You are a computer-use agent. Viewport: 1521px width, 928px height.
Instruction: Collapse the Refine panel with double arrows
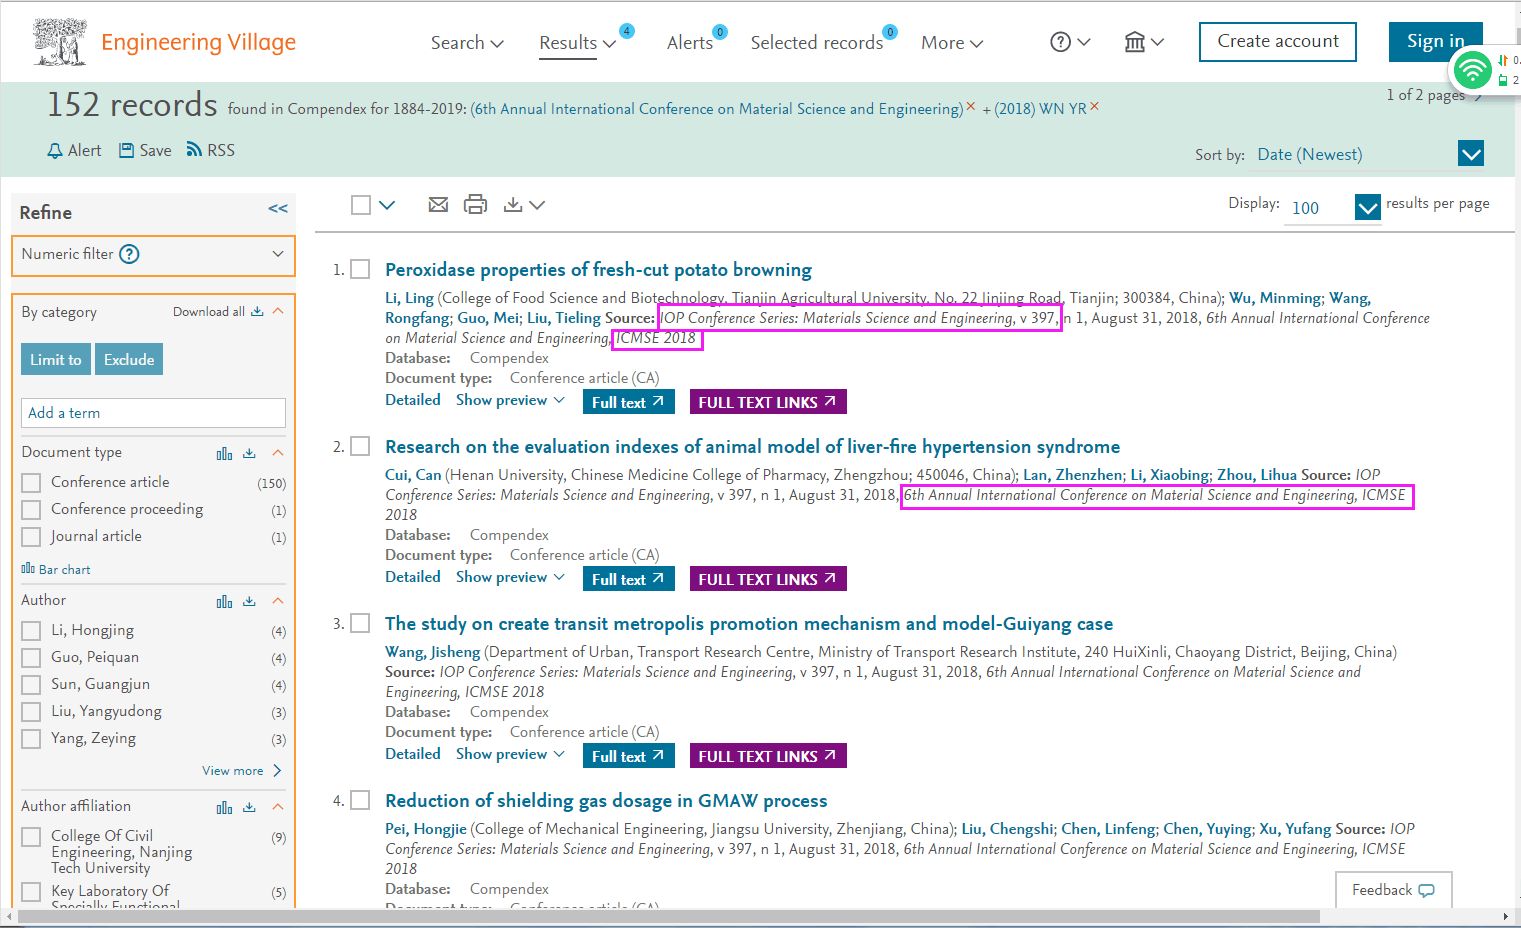coord(278,208)
